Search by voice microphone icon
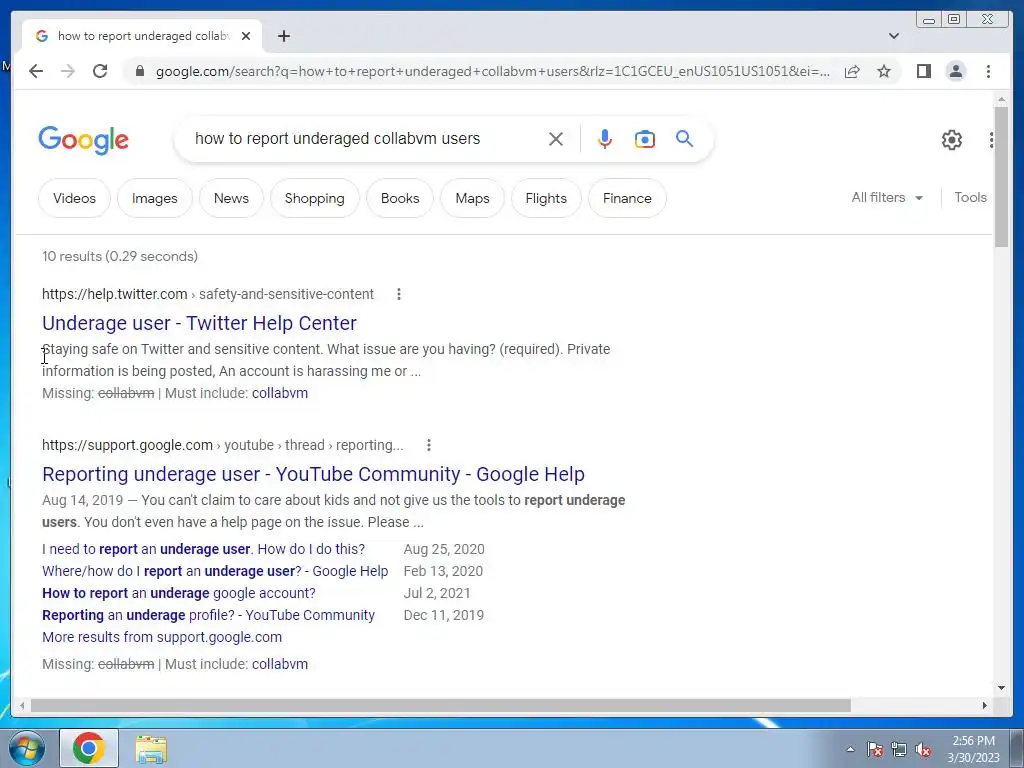Viewport: 1024px width, 768px height. pyautogui.click(x=605, y=139)
